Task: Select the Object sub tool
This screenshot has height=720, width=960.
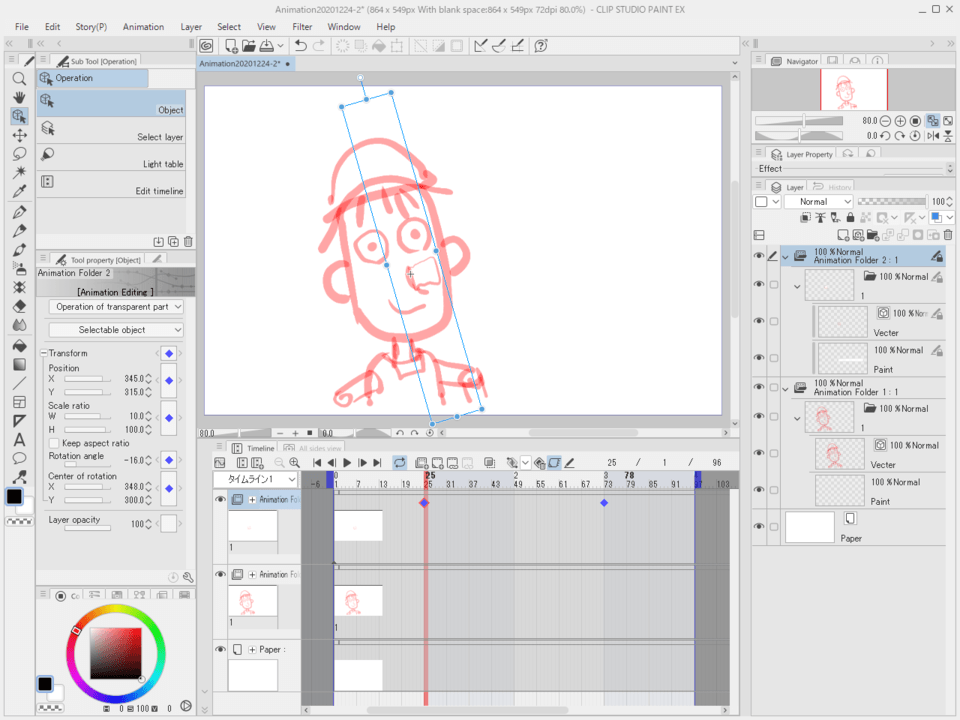Action: (x=111, y=104)
